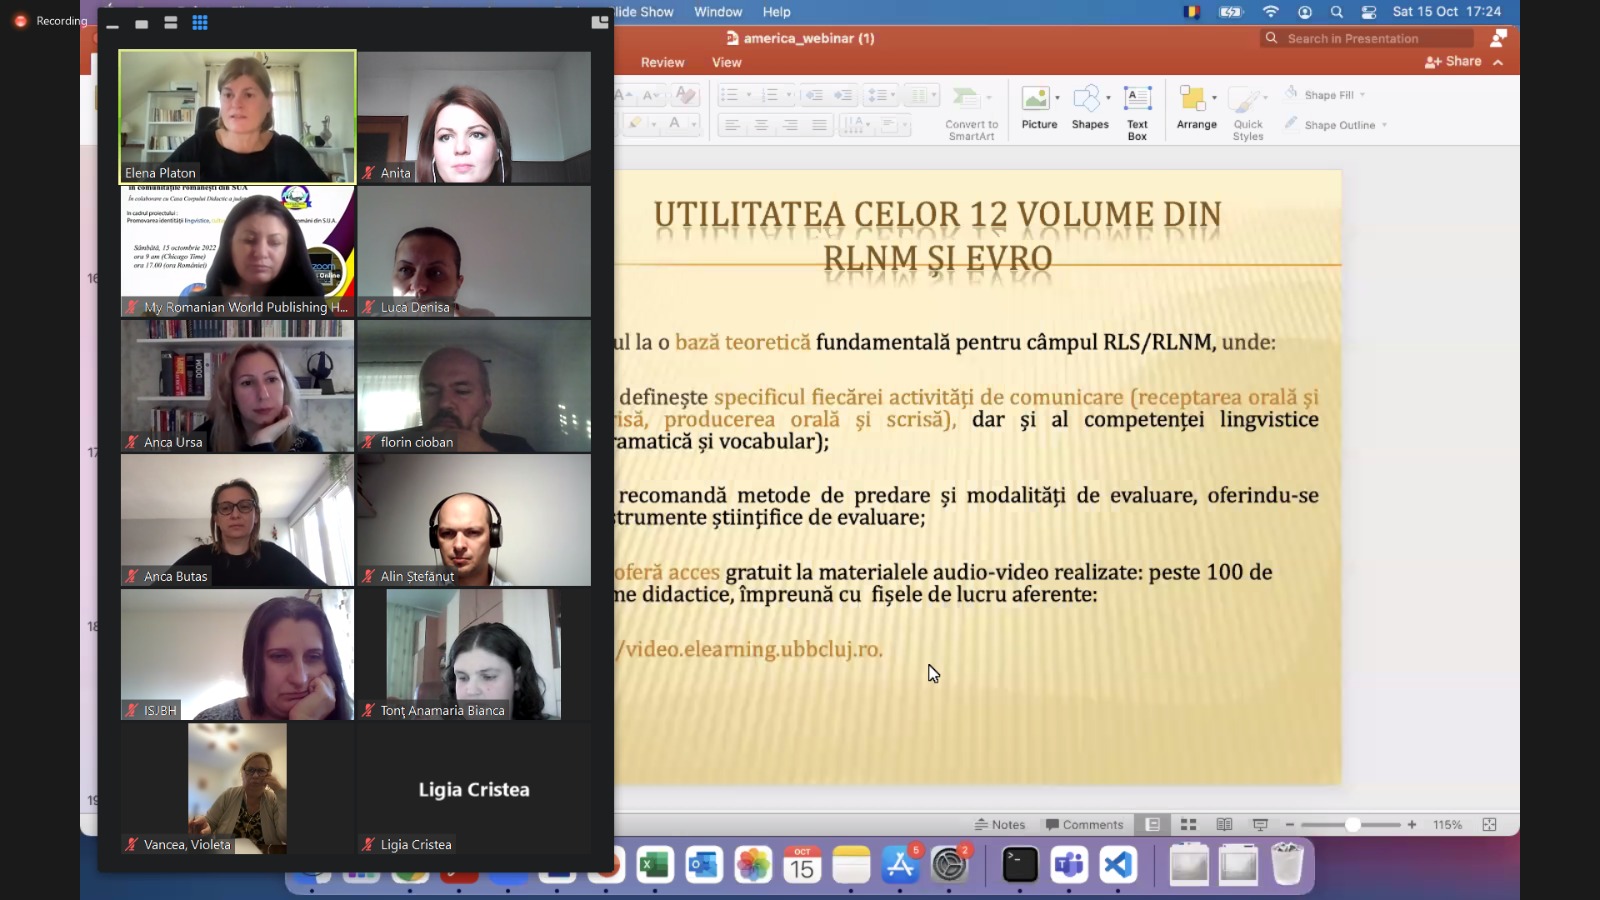
Task: Adjust the zoom slider handle
Action: coord(1352,825)
